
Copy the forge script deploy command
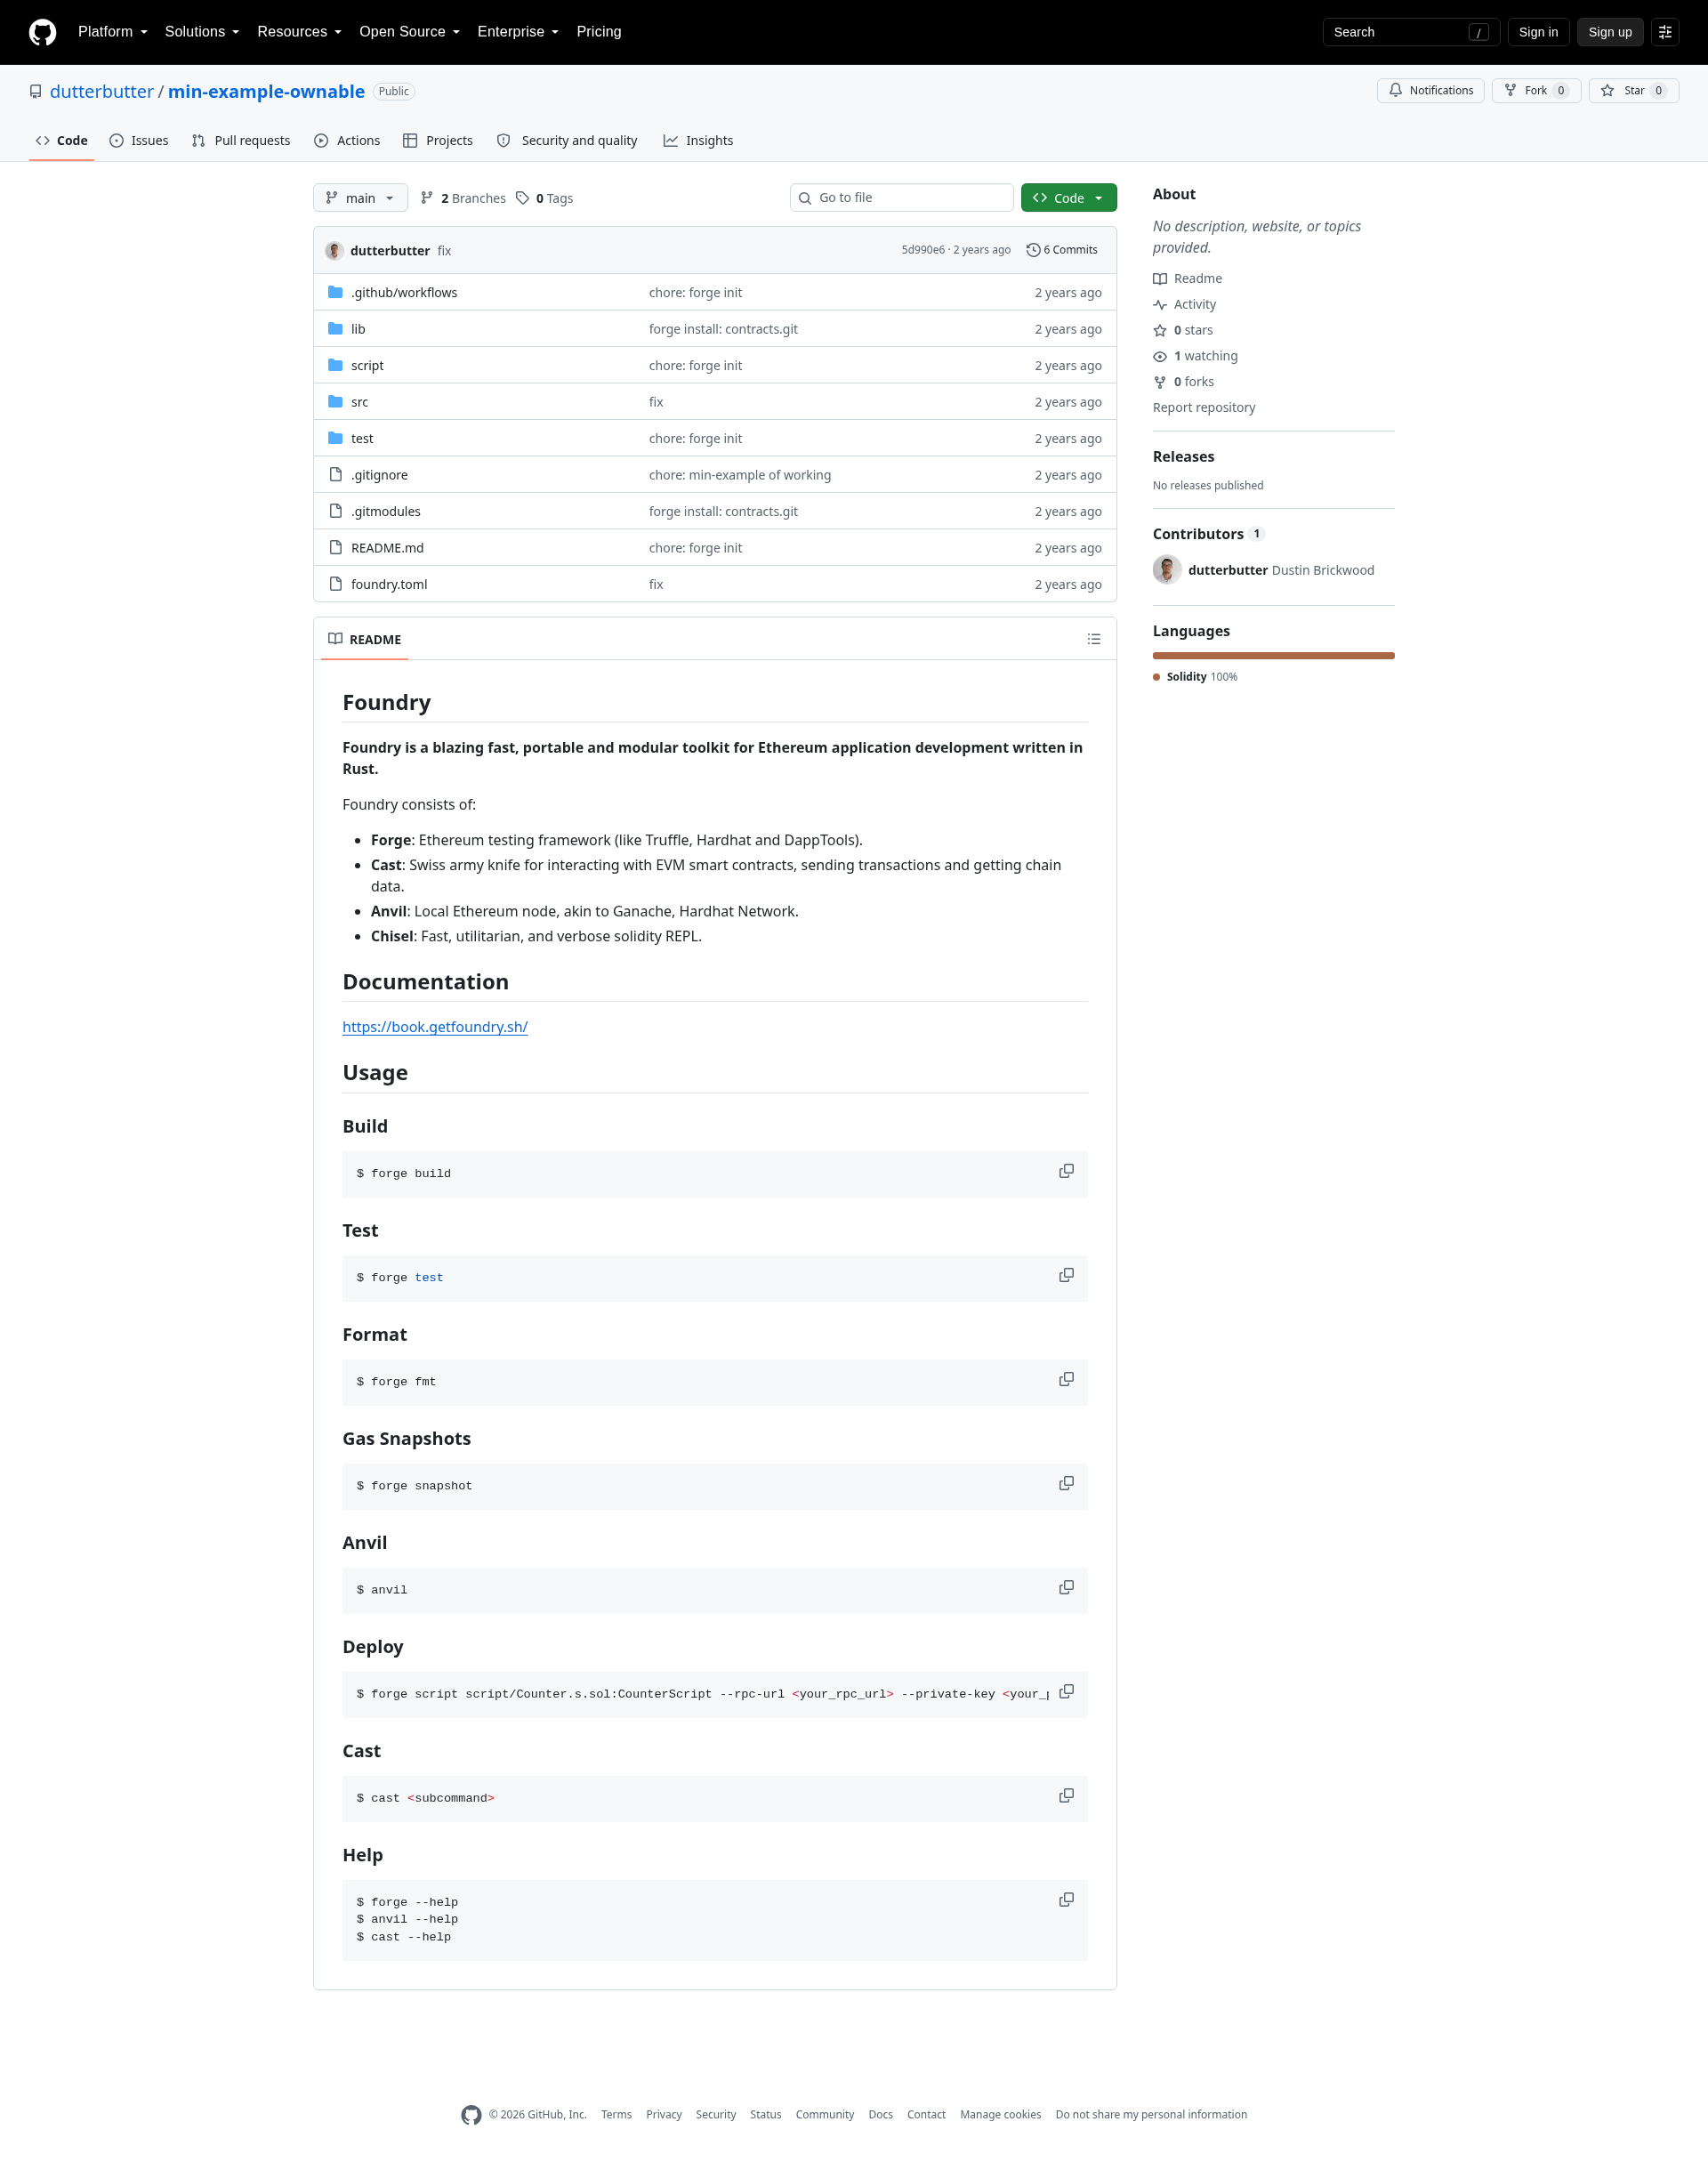(1066, 1691)
